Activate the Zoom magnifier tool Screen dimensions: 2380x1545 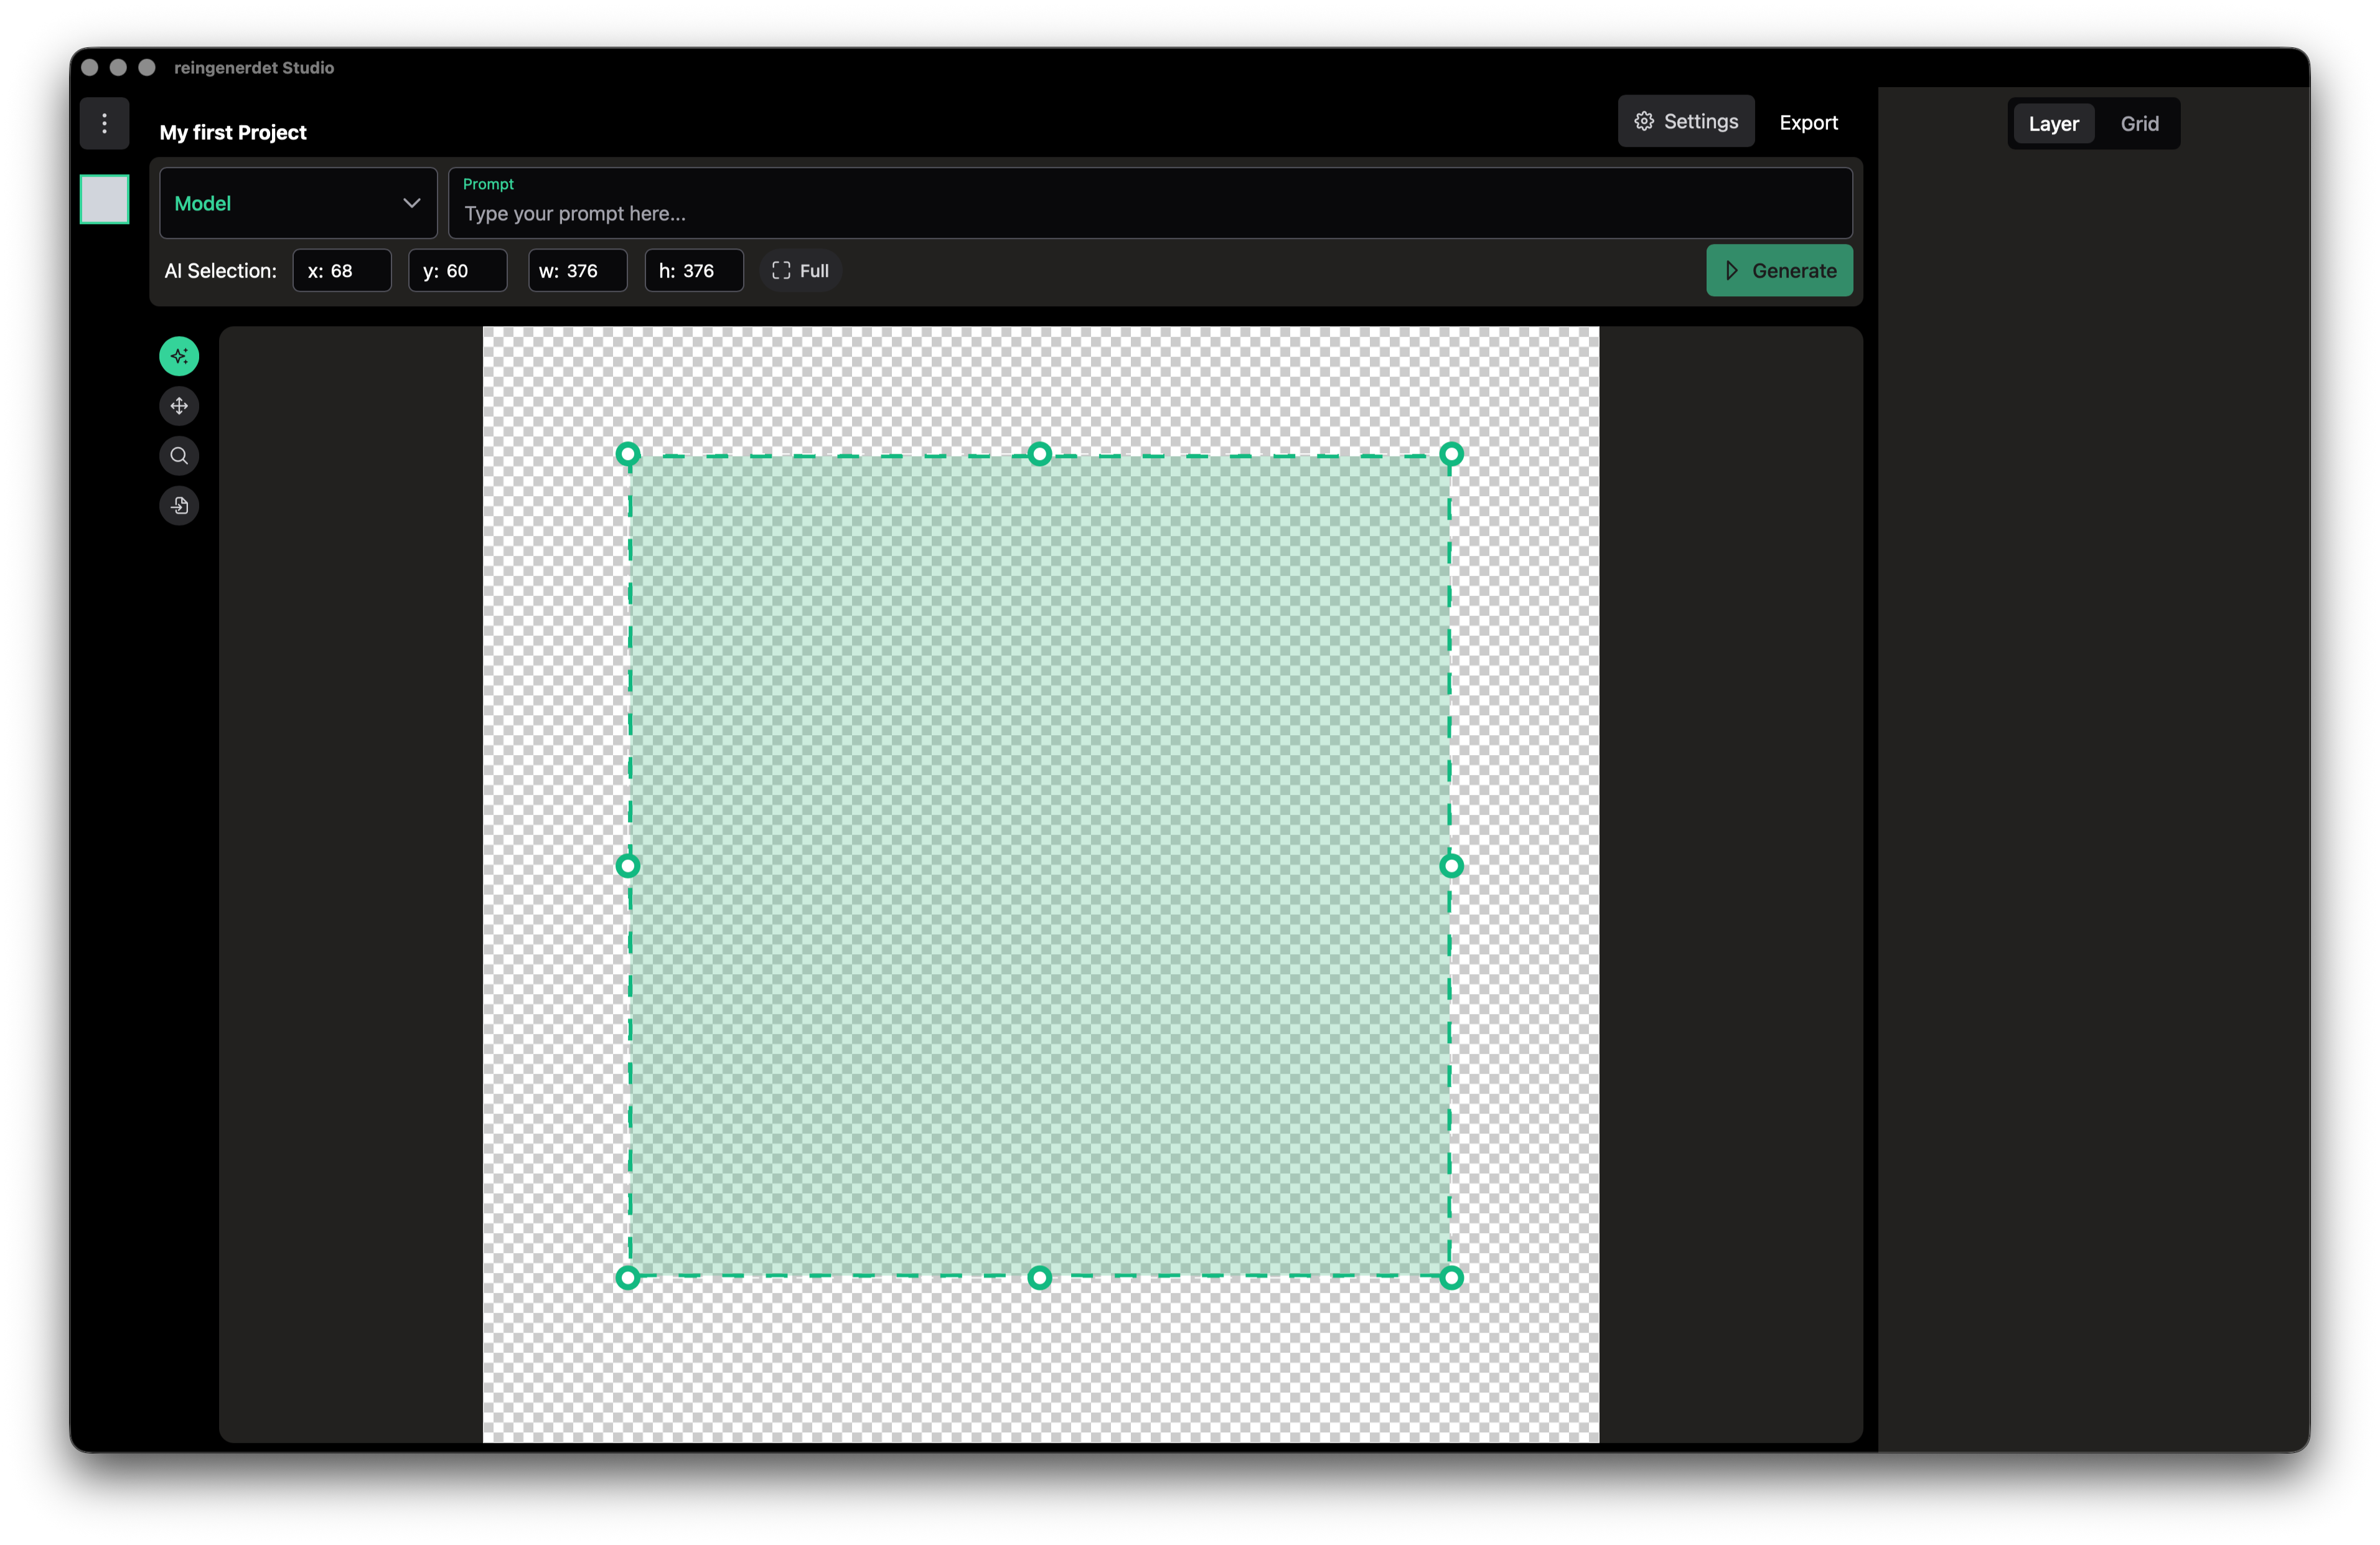[x=179, y=456]
